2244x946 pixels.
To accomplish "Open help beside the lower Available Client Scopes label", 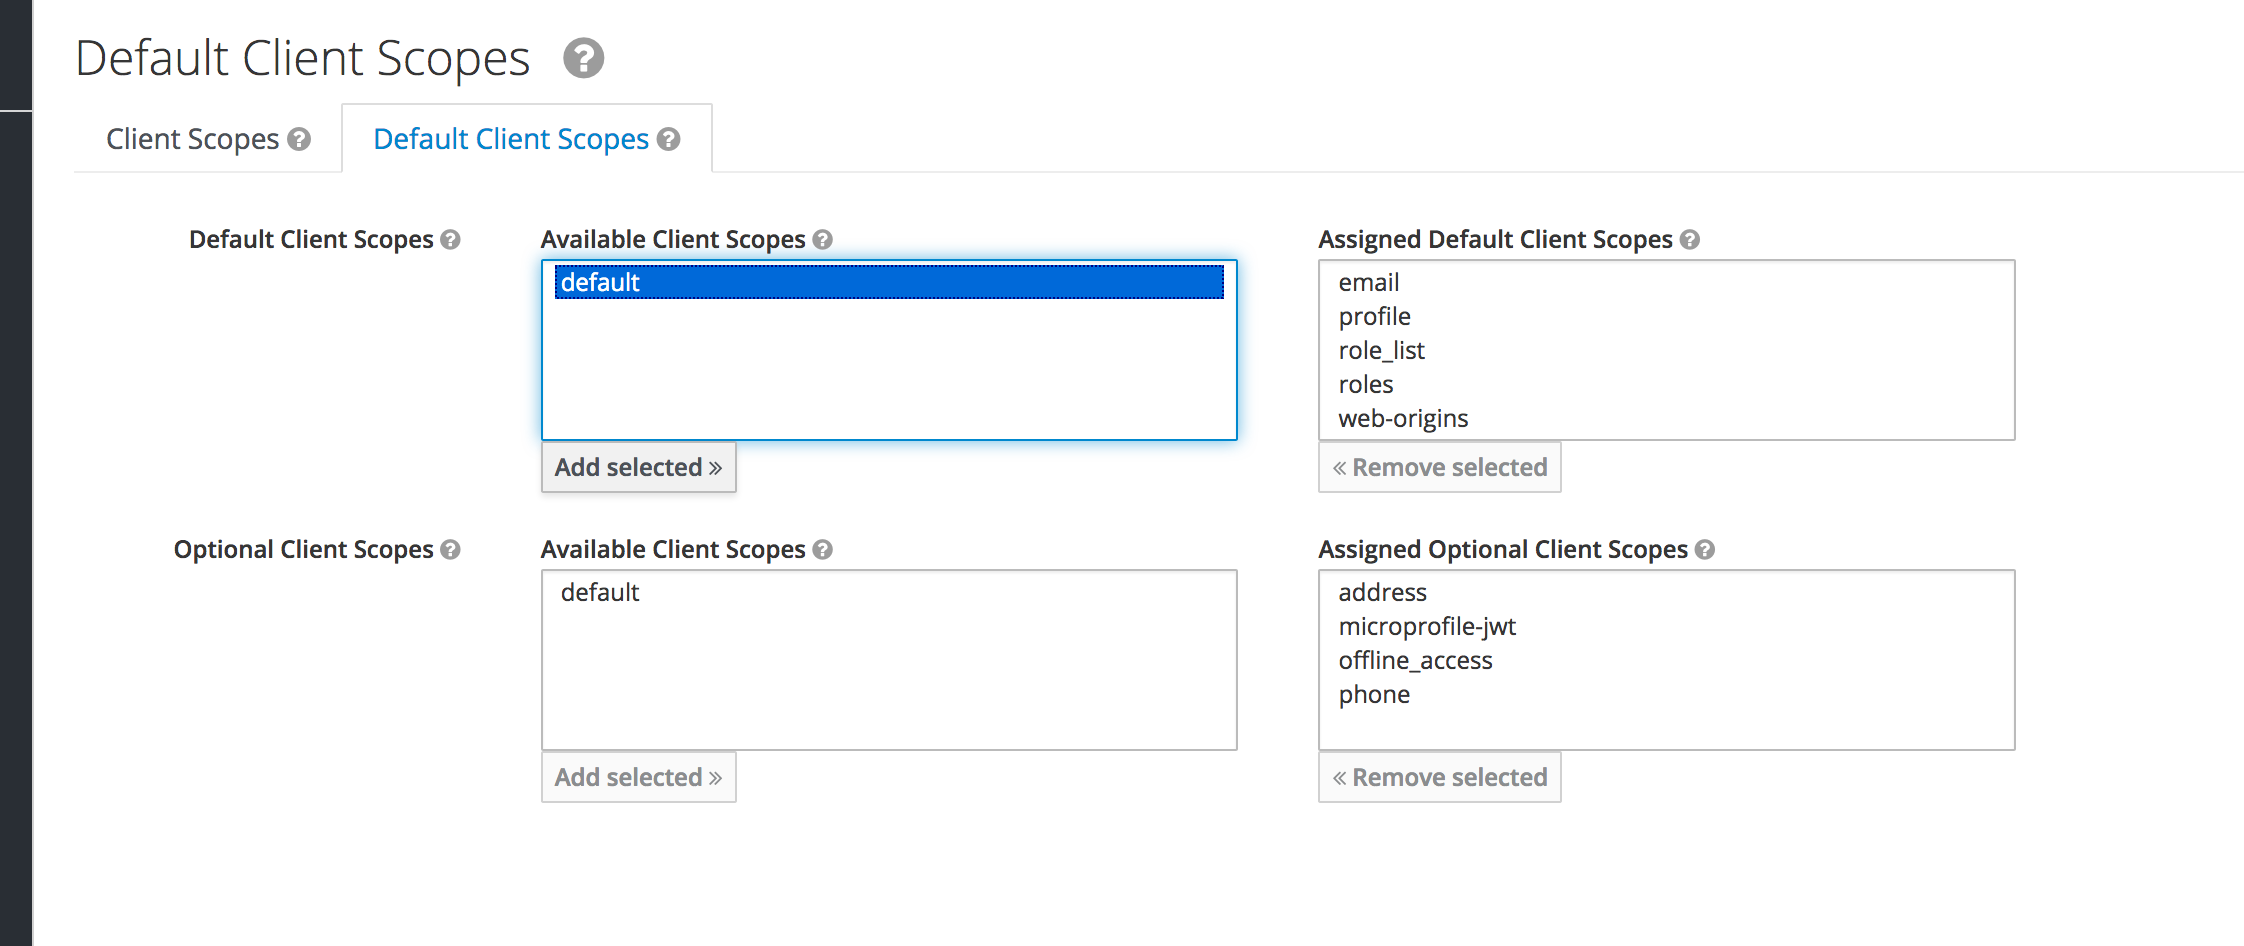I will 822,549.
